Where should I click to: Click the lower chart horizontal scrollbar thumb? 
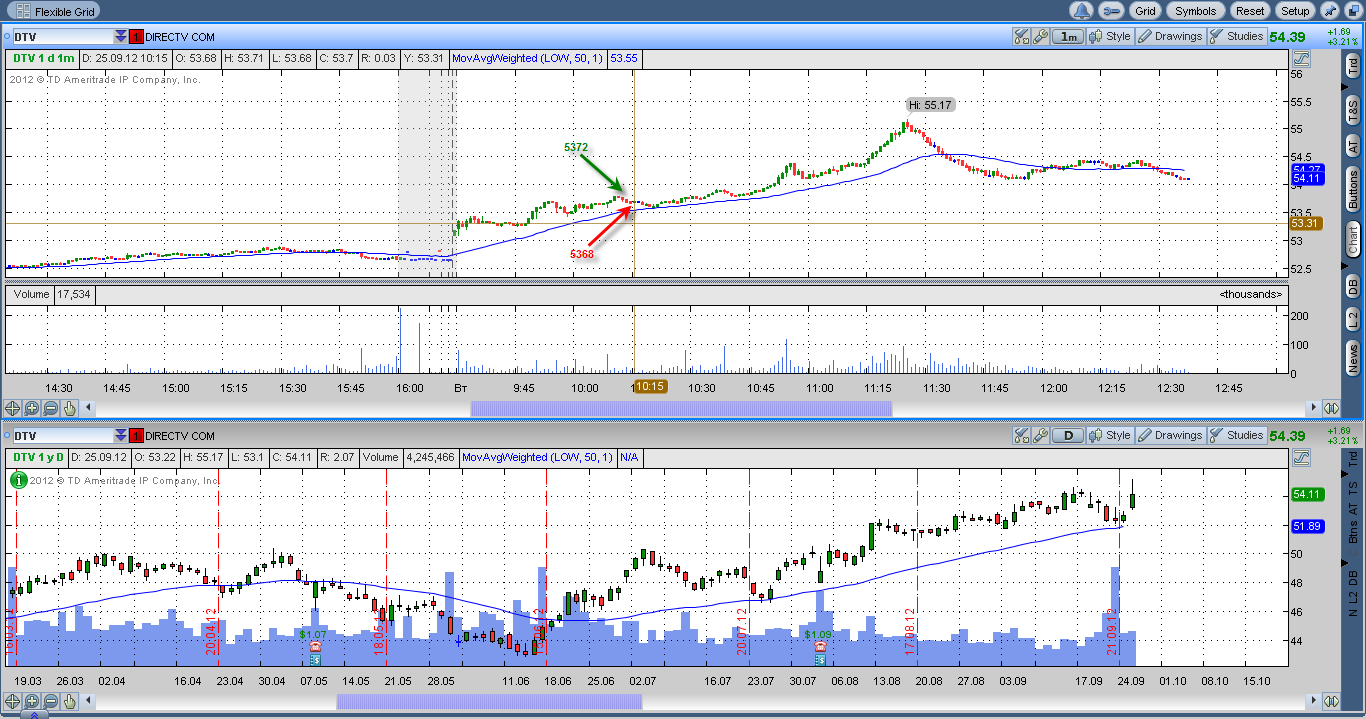[489, 700]
